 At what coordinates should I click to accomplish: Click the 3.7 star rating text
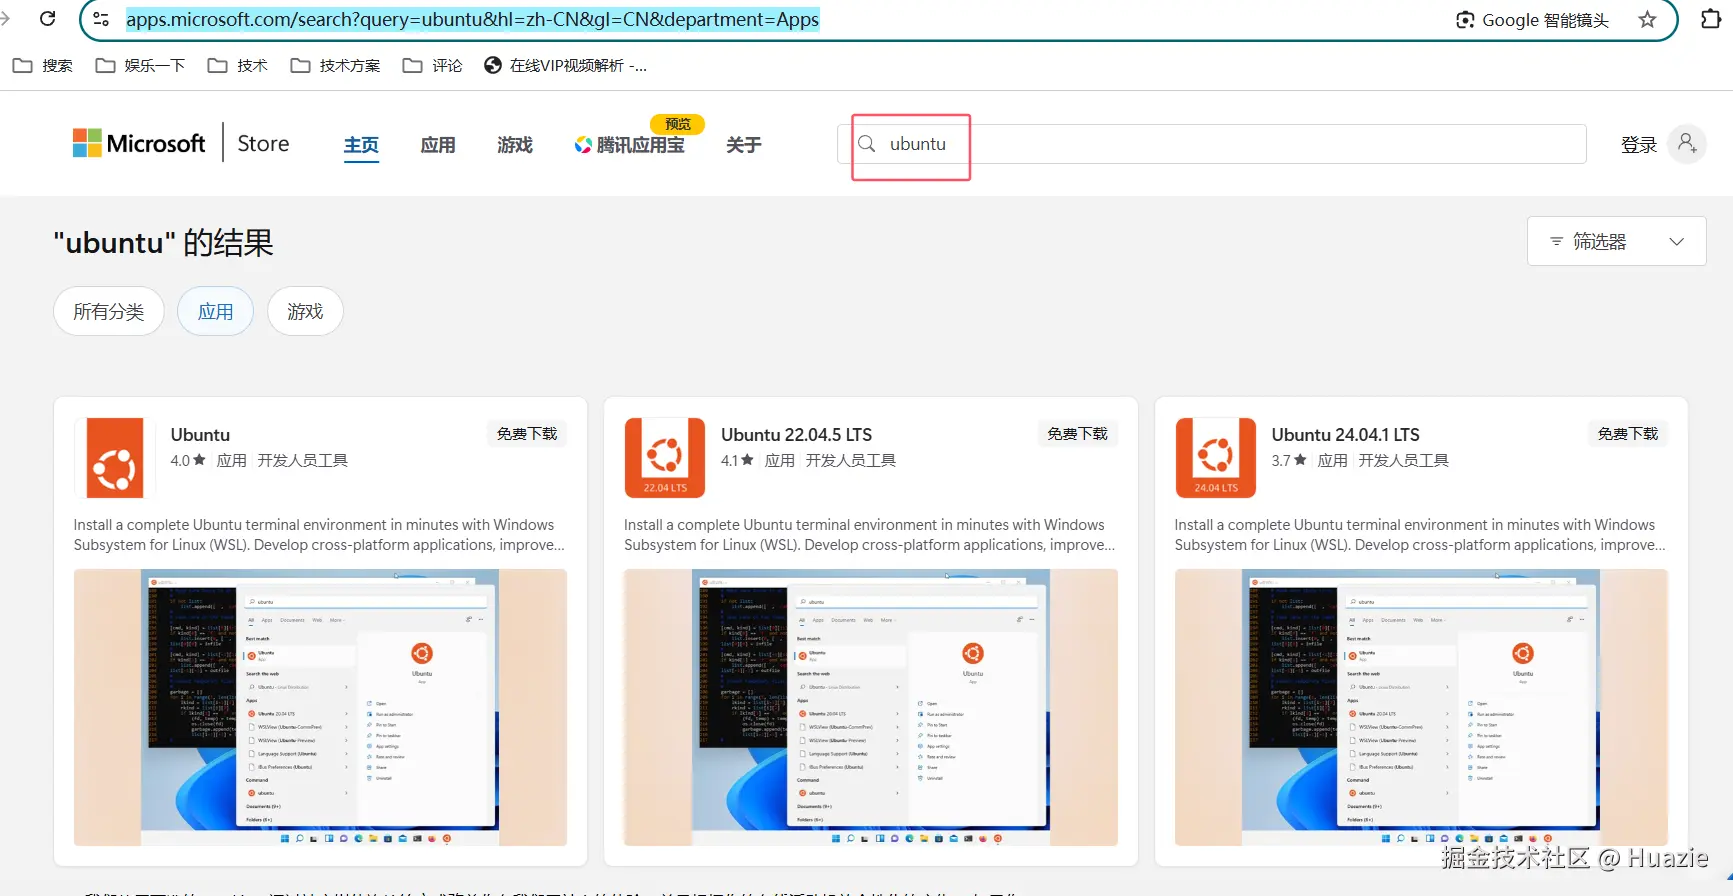pos(1289,460)
